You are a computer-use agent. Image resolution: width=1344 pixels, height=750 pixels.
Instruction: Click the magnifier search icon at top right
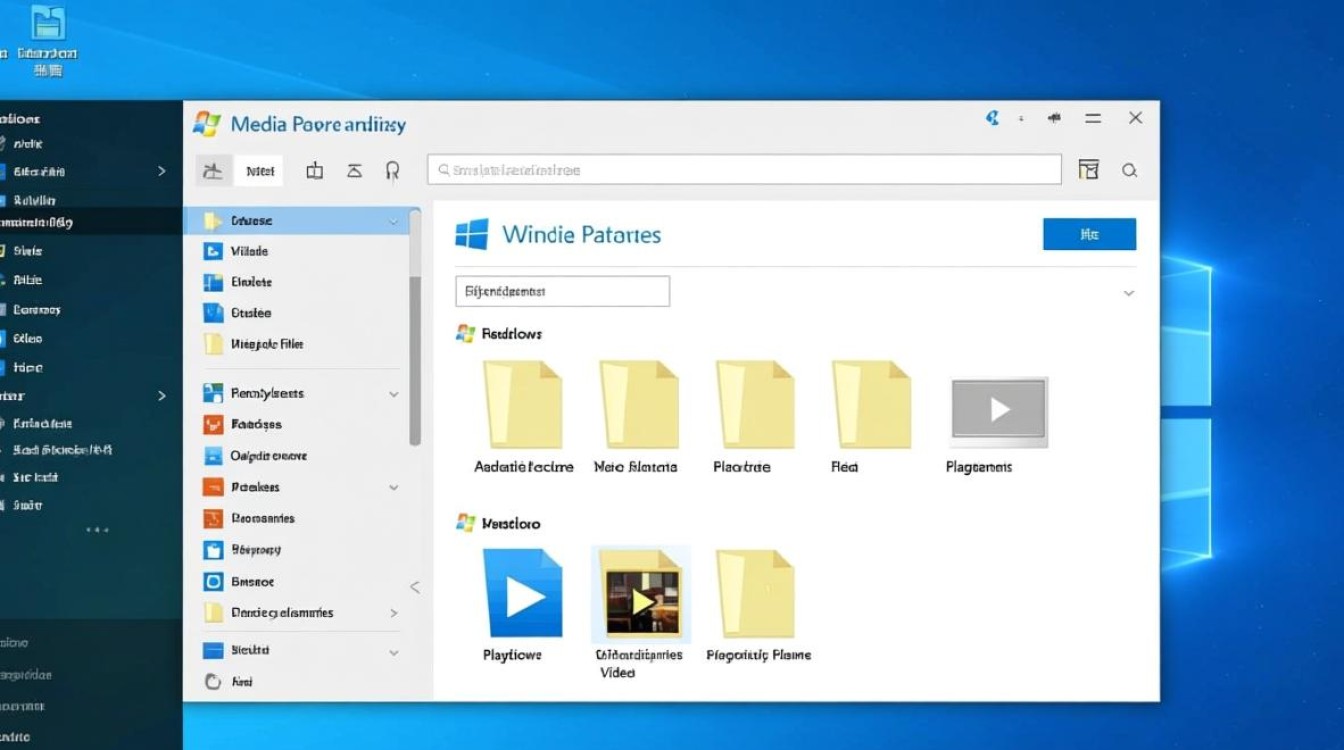1130,170
